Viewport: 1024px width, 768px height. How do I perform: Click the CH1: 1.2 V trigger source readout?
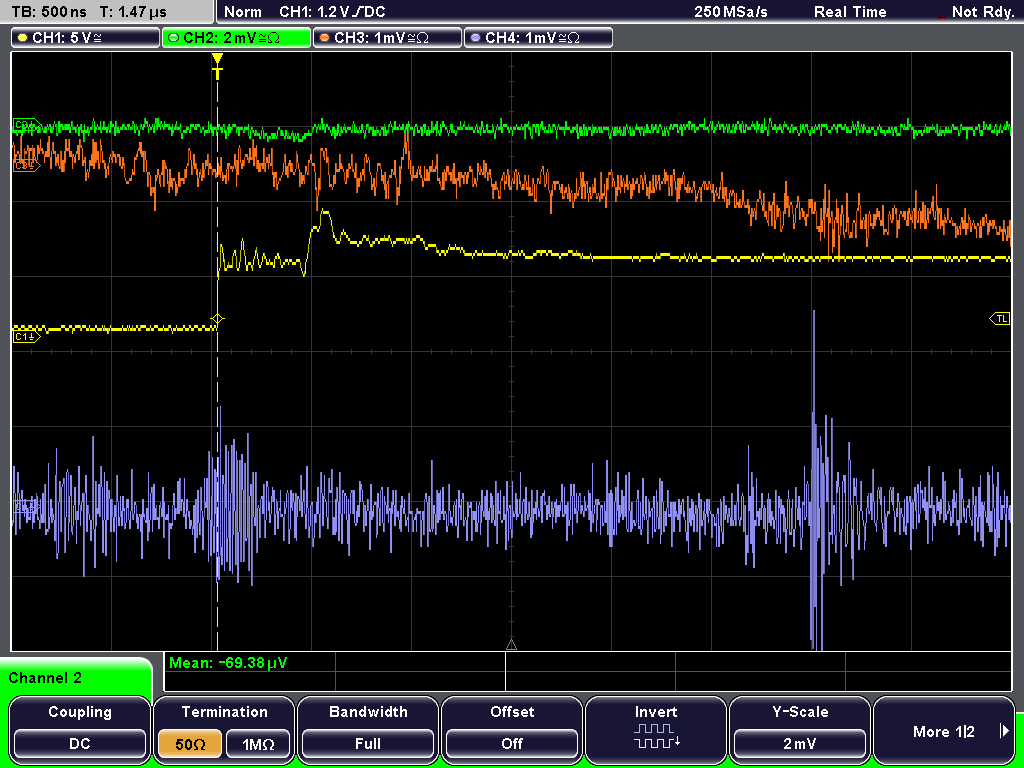coord(332,12)
